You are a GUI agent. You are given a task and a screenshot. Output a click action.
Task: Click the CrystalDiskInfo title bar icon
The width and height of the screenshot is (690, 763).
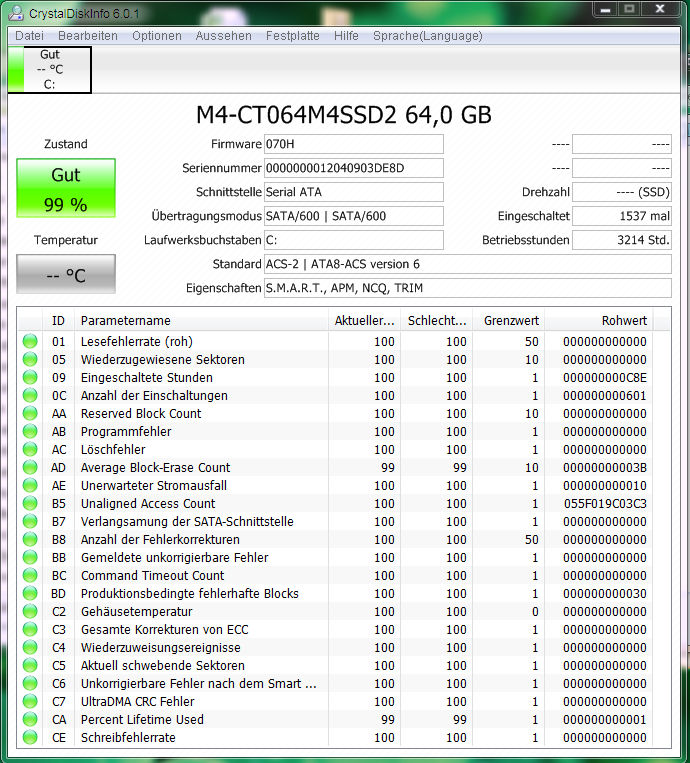(x=16, y=12)
